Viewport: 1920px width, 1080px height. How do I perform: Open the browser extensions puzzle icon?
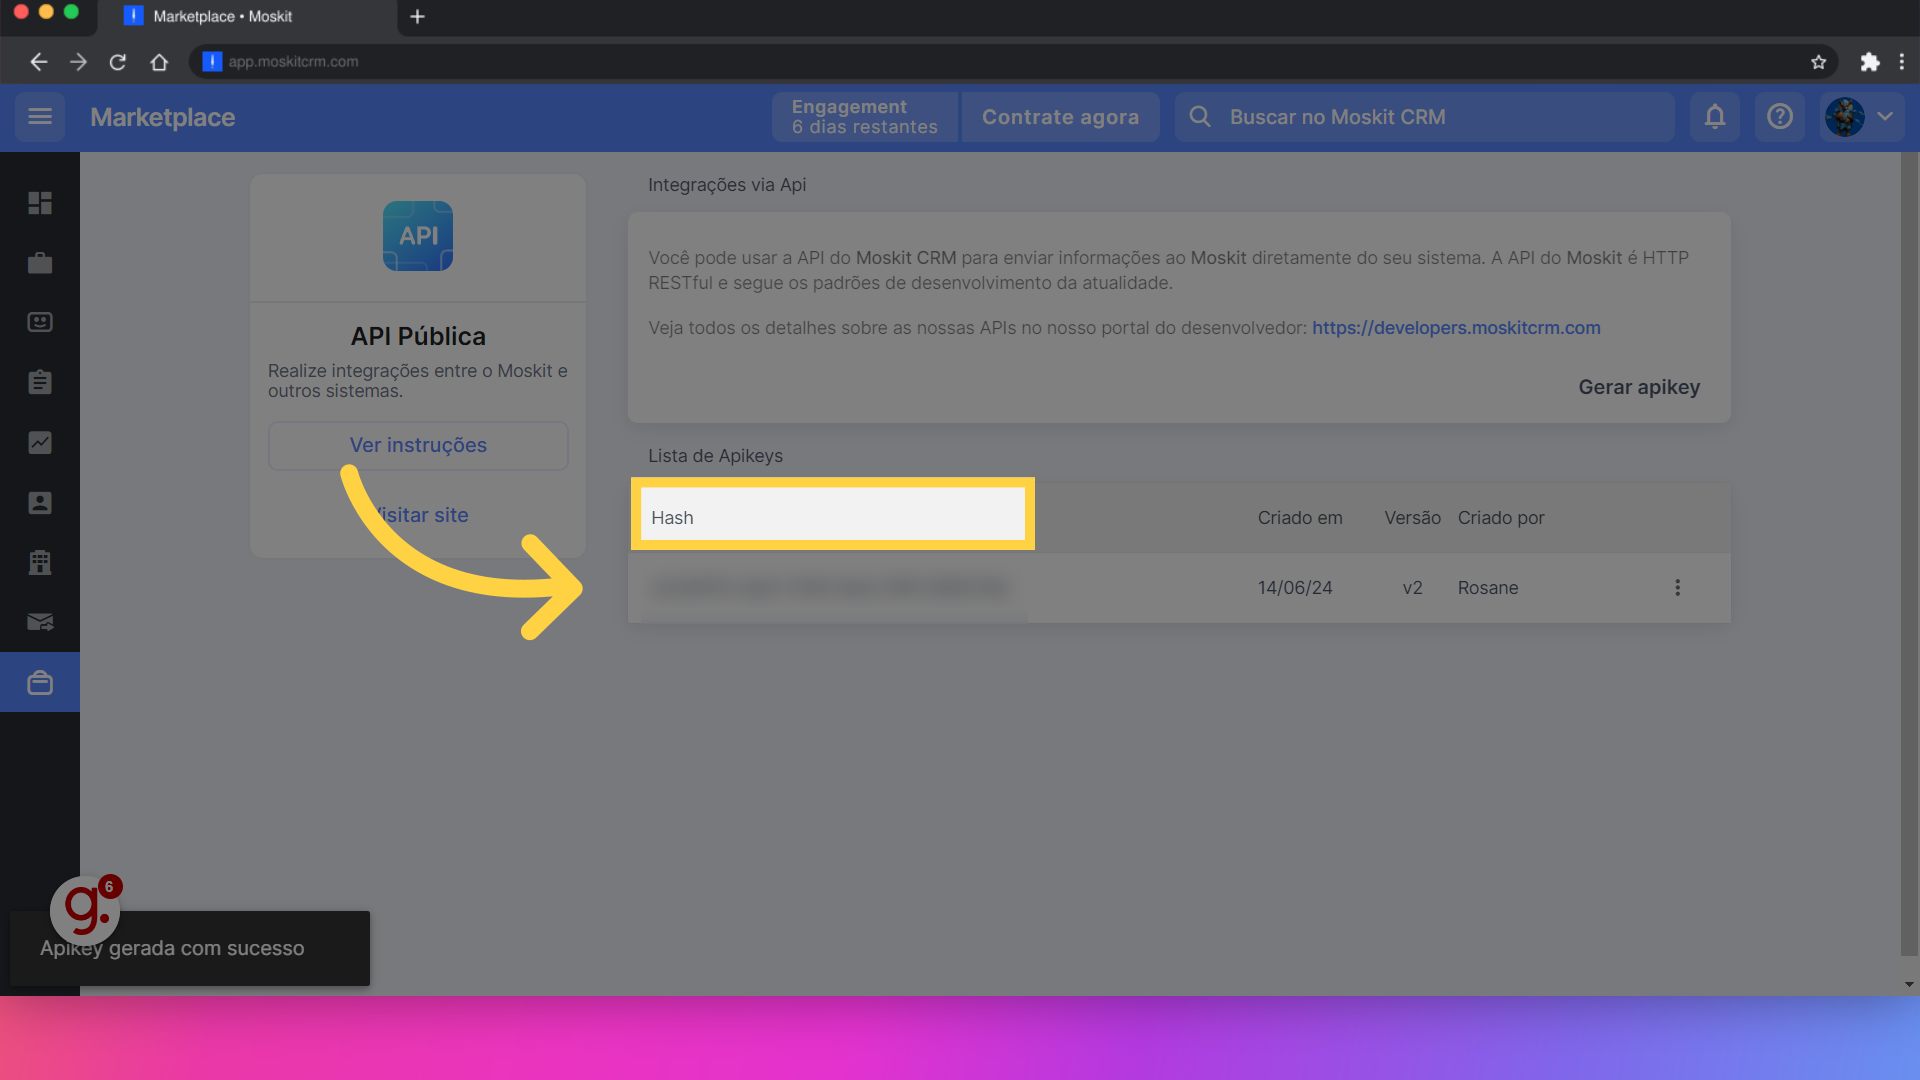pyautogui.click(x=1869, y=62)
